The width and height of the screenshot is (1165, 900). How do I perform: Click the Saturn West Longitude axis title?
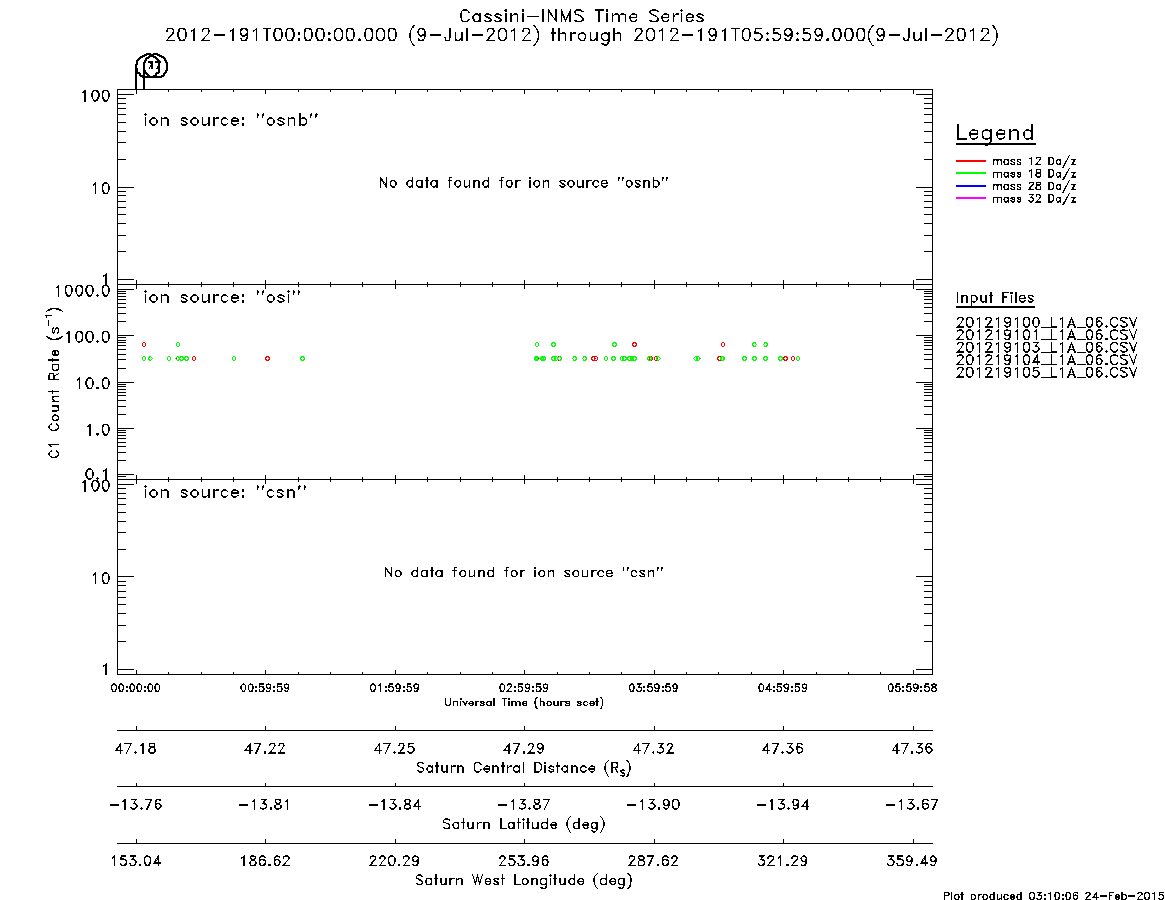[x=524, y=881]
